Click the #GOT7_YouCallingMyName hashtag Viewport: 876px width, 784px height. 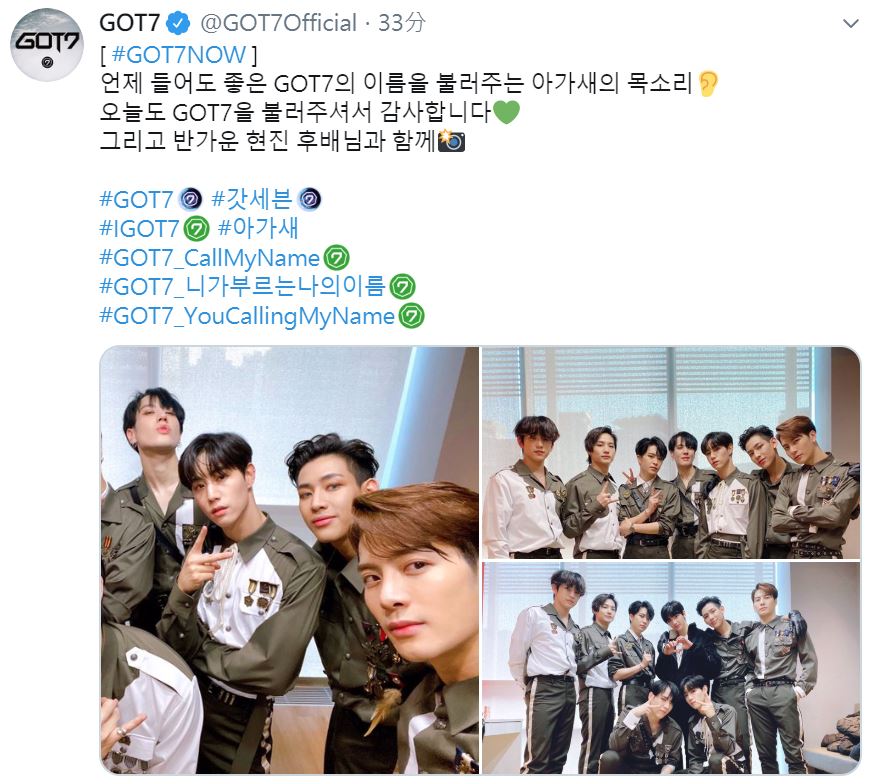[247, 316]
